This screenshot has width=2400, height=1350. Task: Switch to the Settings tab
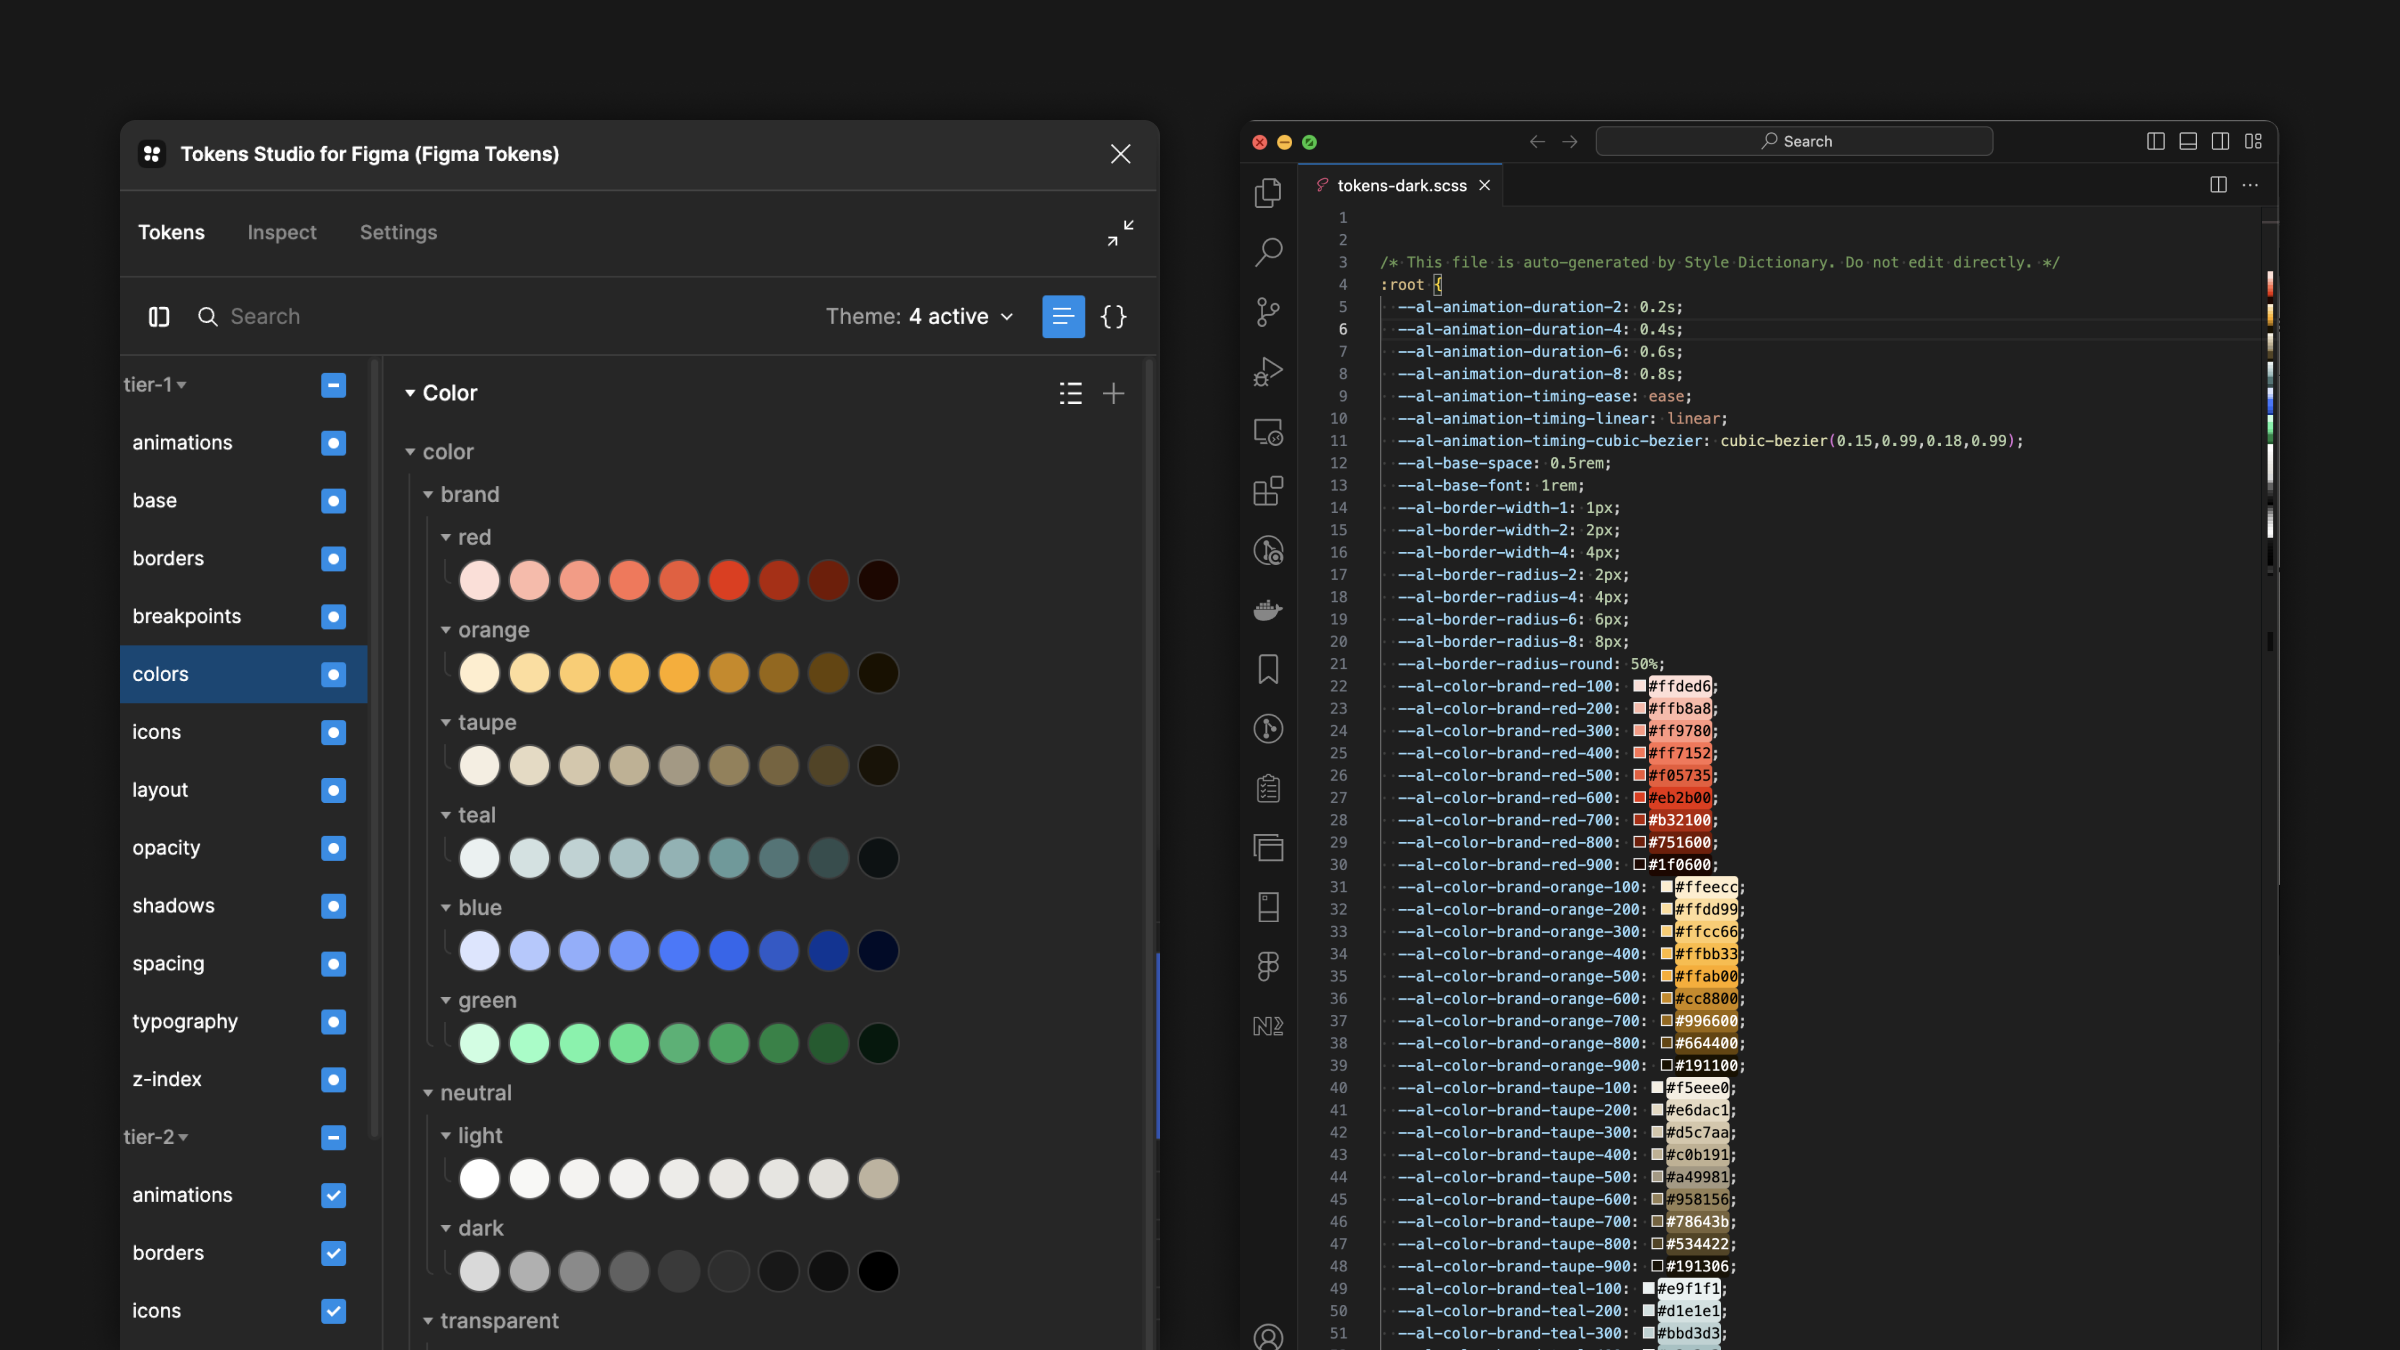click(x=398, y=232)
